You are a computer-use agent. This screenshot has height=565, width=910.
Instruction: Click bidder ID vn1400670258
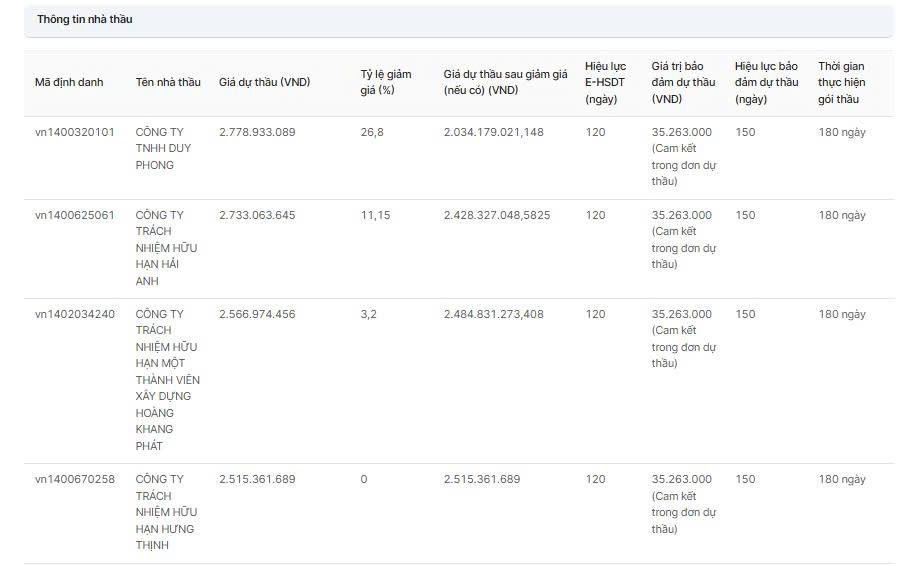(75, 479)
